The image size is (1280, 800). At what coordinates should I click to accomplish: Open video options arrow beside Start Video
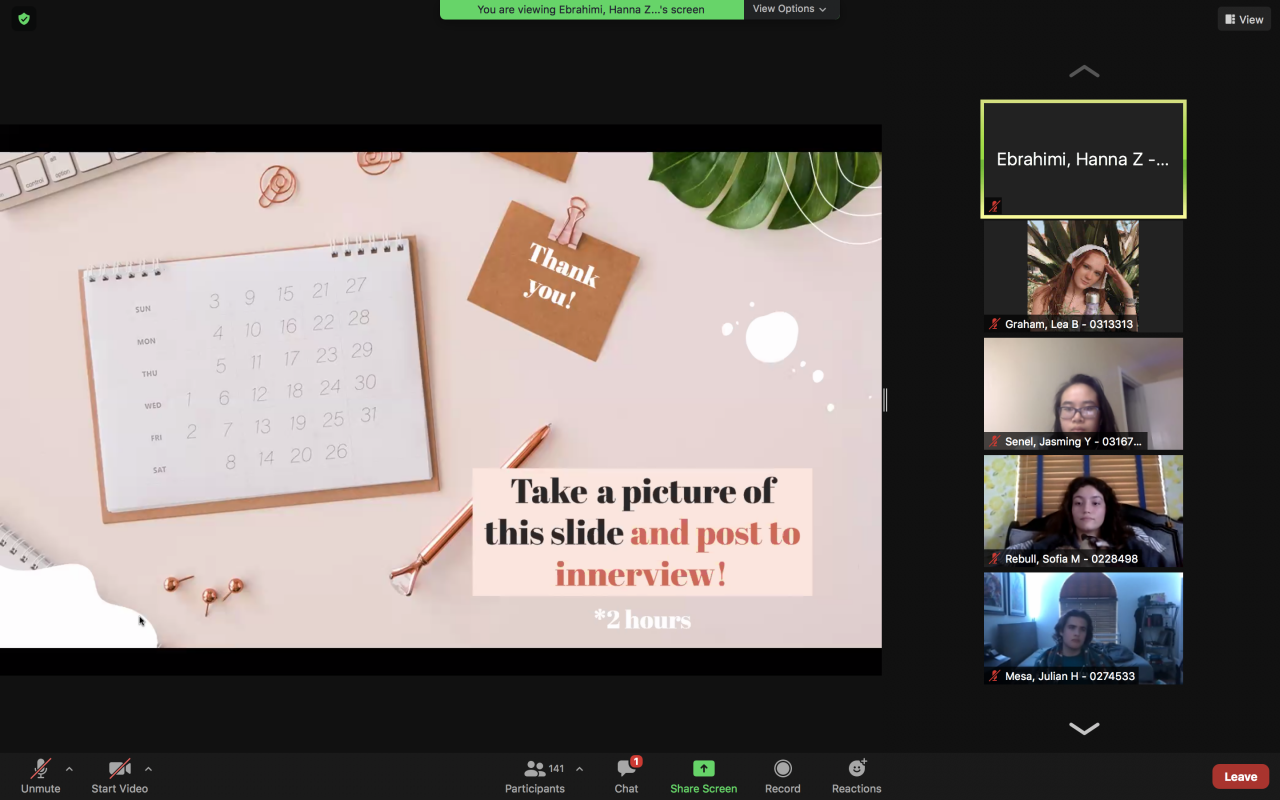point(148,769)
